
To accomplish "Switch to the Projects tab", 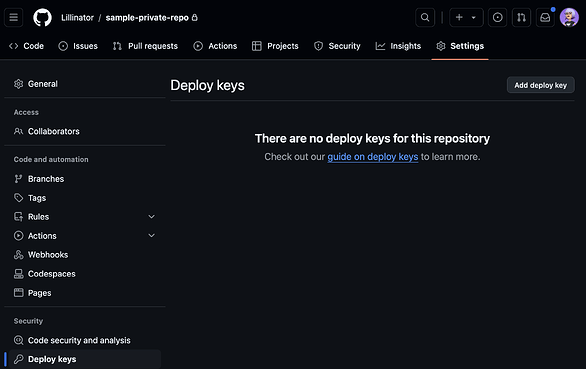I will click(x=275, y=46).
